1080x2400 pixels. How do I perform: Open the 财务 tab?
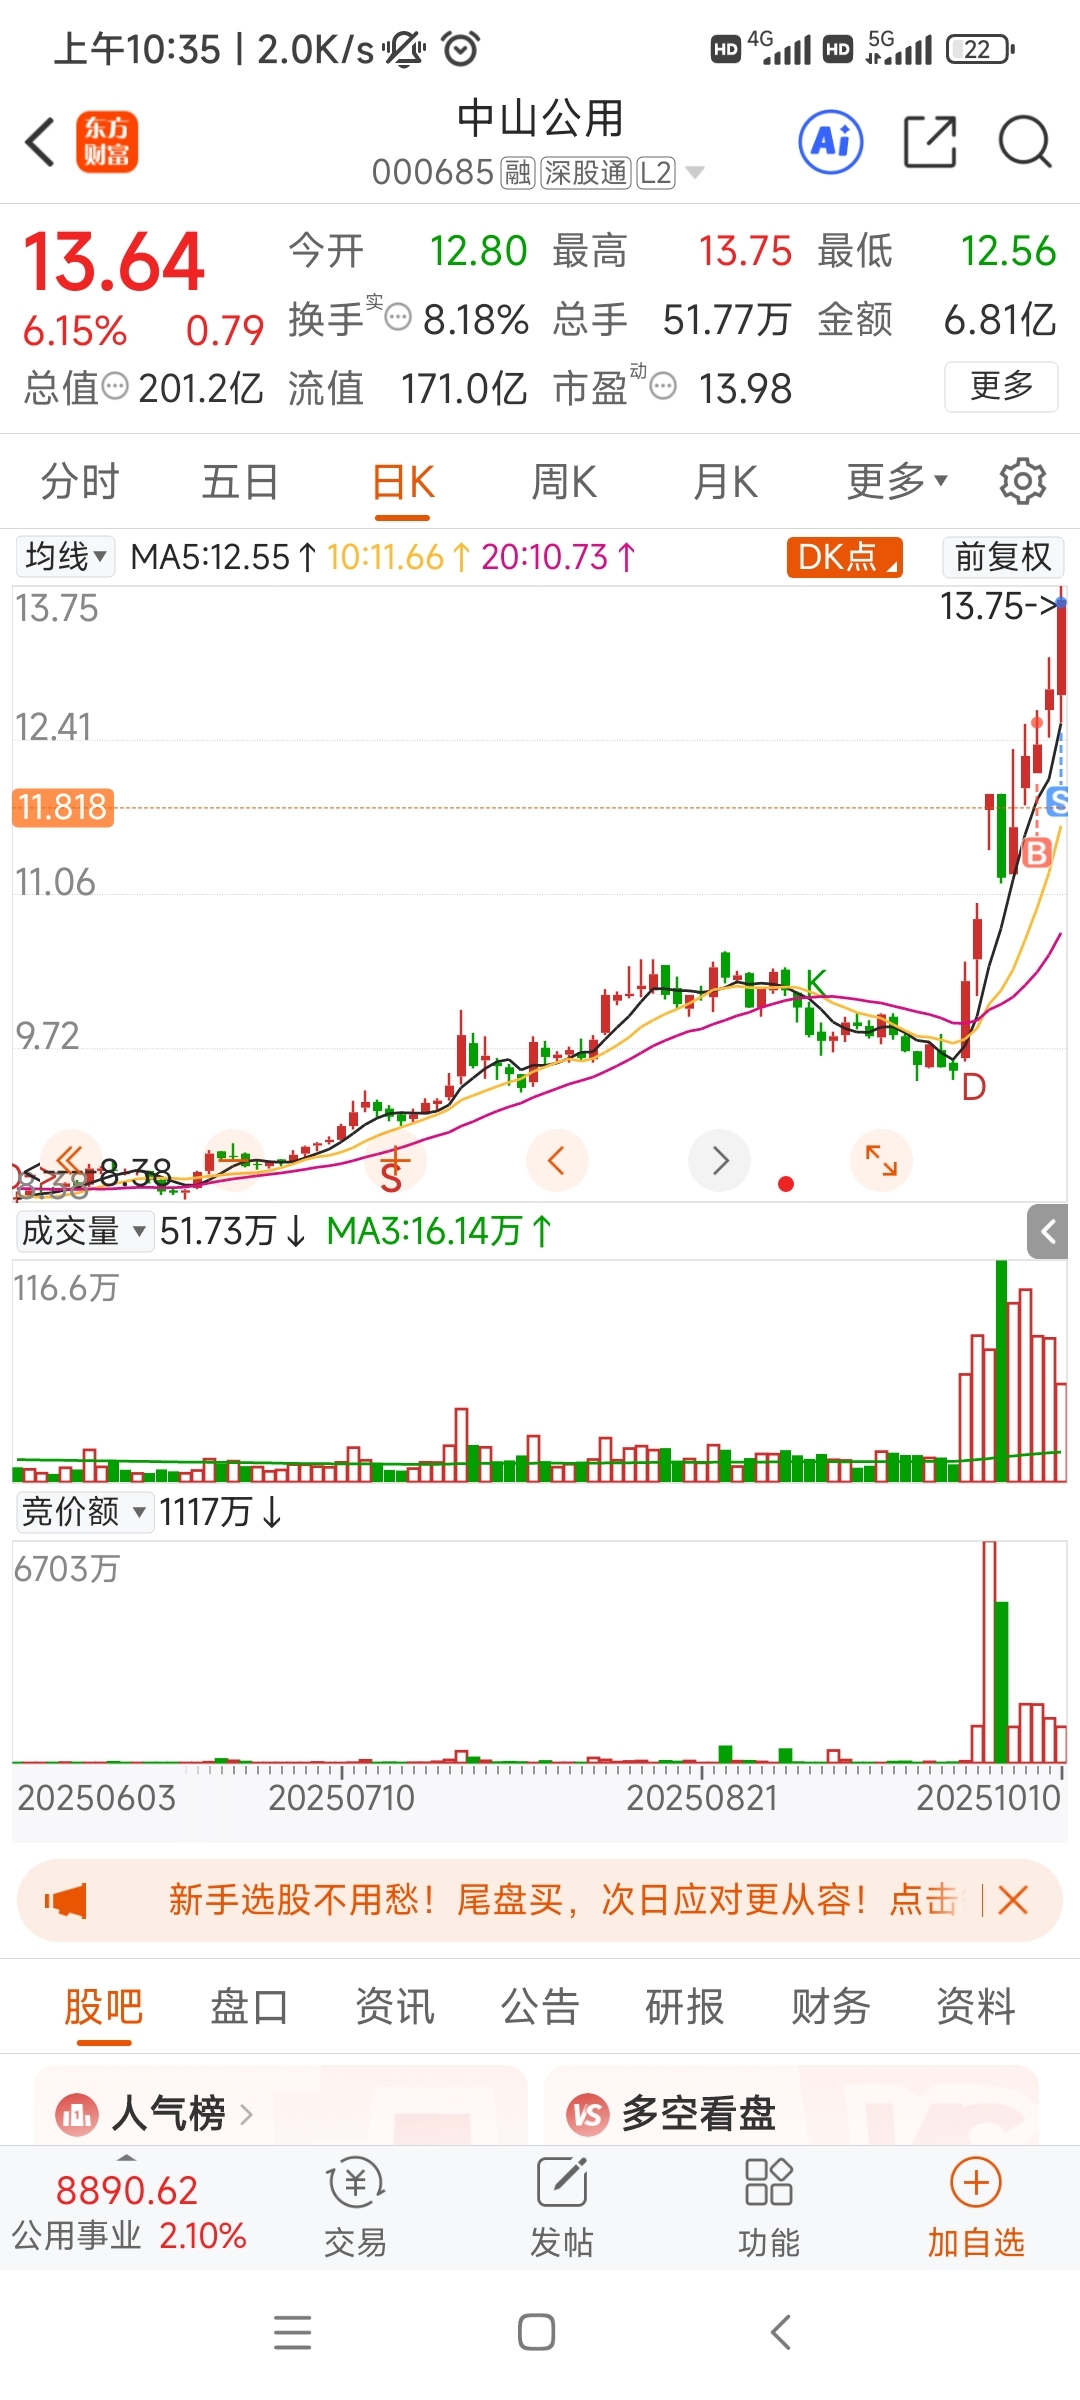click(x=830, y=2006)
